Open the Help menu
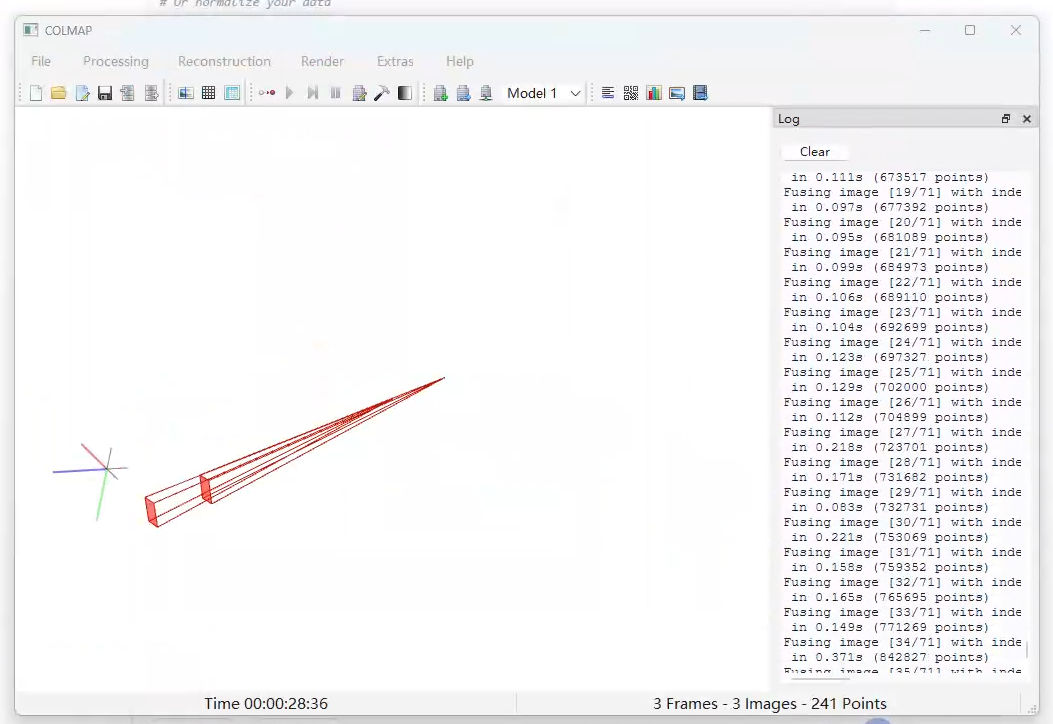 tap(460, 61)
